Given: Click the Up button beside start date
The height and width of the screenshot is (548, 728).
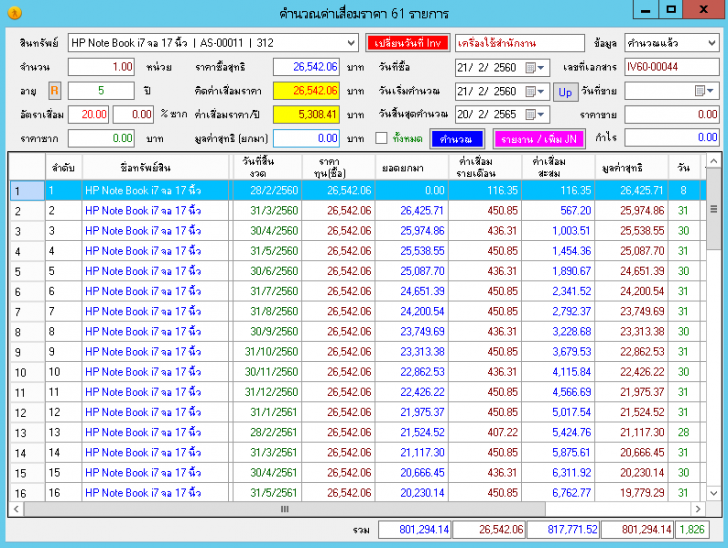Looking at the screenshot, I should pos(565,92).
